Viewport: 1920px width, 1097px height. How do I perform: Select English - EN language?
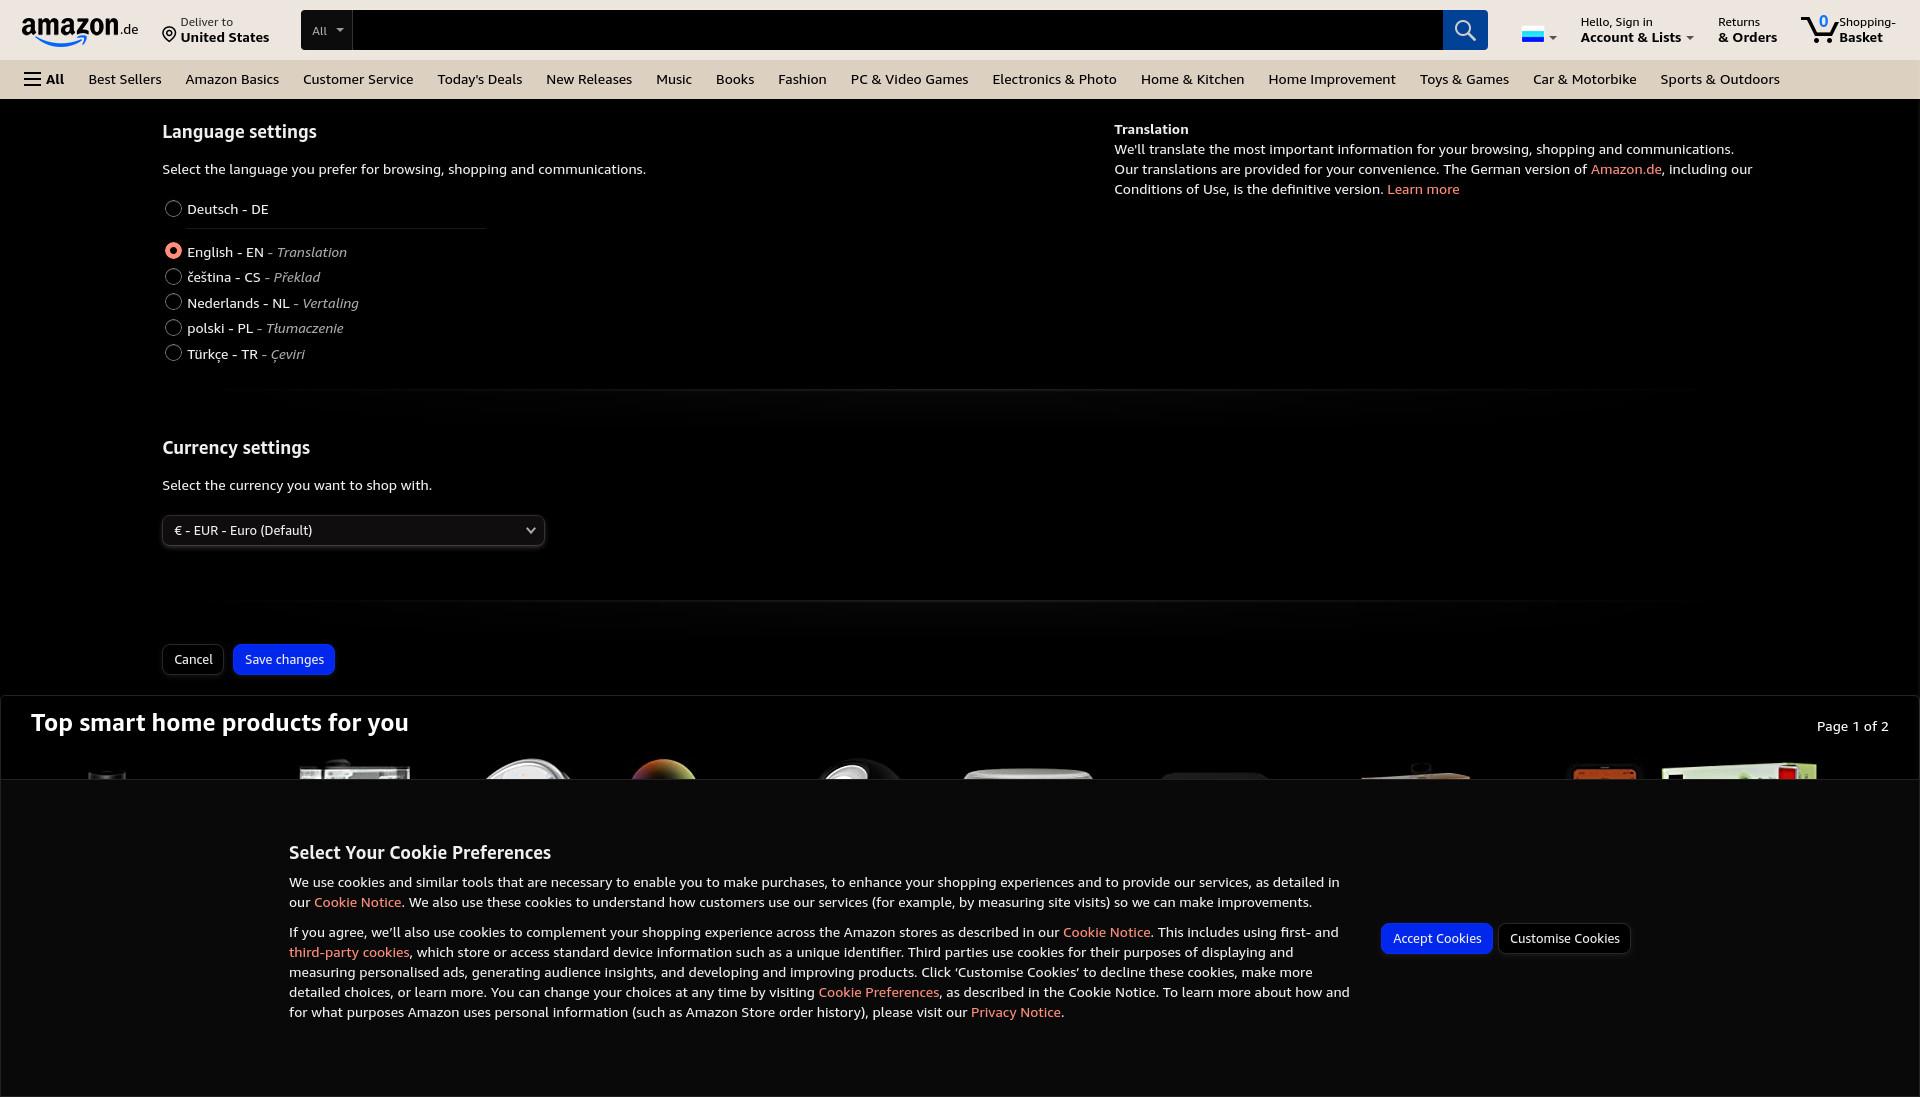pos(173,251)
